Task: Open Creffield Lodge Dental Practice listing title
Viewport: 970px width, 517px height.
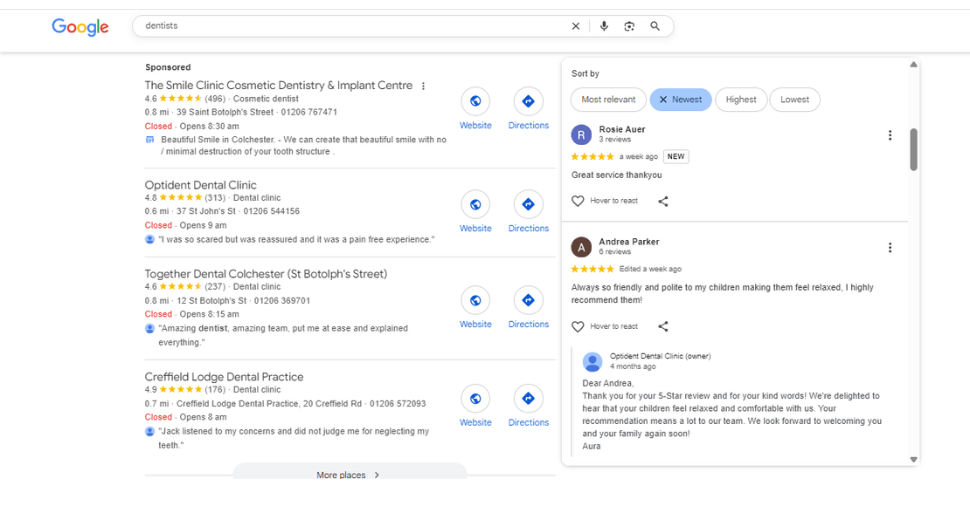Action: pyautogui.click(x=224, y=377)
